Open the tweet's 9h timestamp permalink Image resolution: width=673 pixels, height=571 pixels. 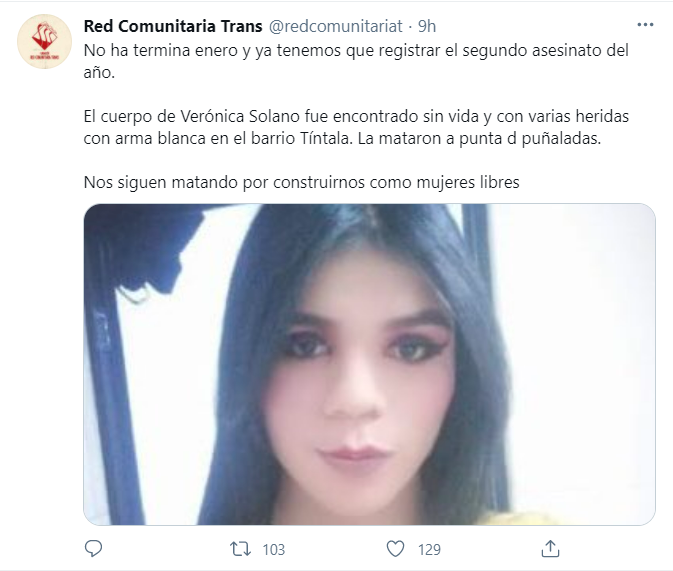point(427,26)
